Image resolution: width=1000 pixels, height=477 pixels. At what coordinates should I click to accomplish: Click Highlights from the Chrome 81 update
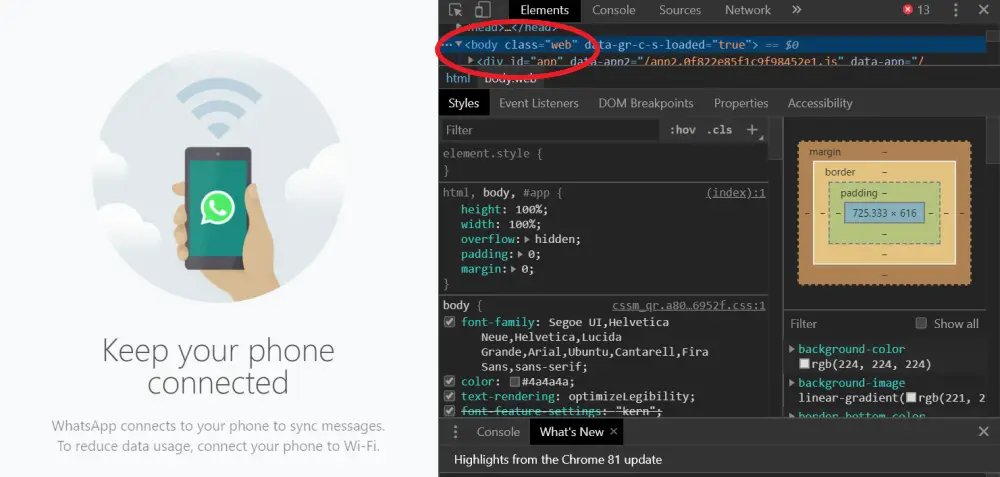[x=558, y=460]
